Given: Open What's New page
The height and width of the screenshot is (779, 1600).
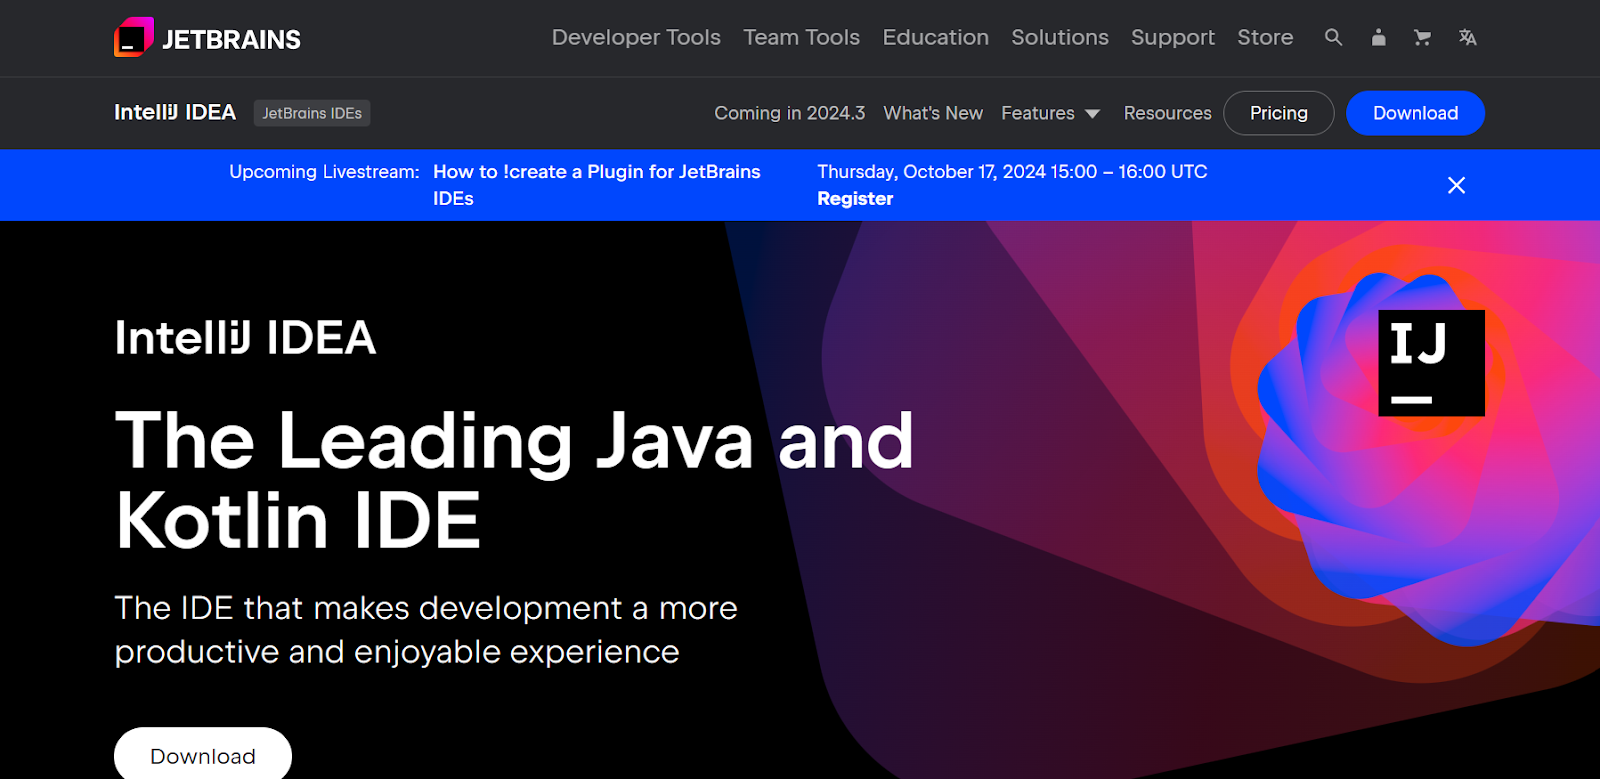Looking at the screenshot, I should pos(933,113).
